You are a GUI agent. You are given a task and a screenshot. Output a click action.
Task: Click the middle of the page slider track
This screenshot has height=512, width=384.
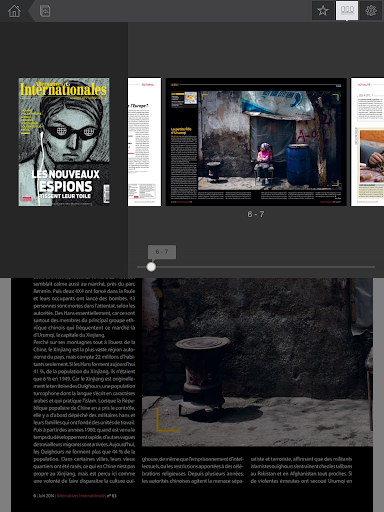pos(256,267)
